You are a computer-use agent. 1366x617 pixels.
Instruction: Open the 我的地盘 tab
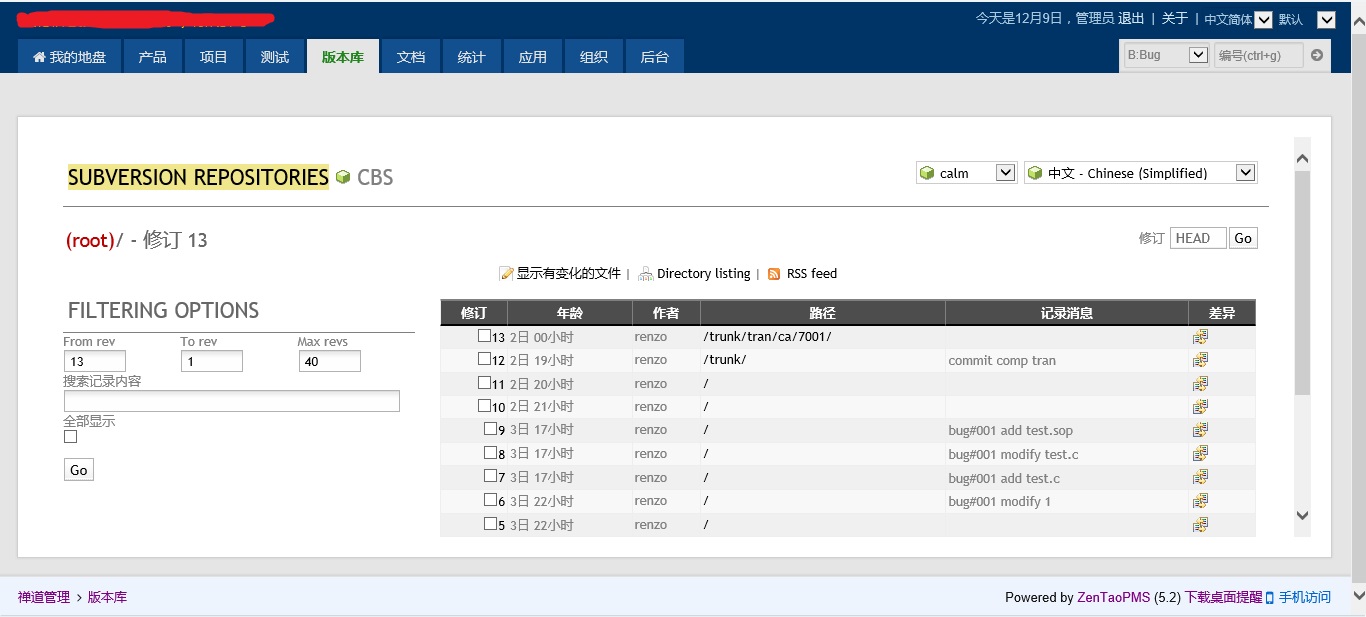[x=70, y=57]
